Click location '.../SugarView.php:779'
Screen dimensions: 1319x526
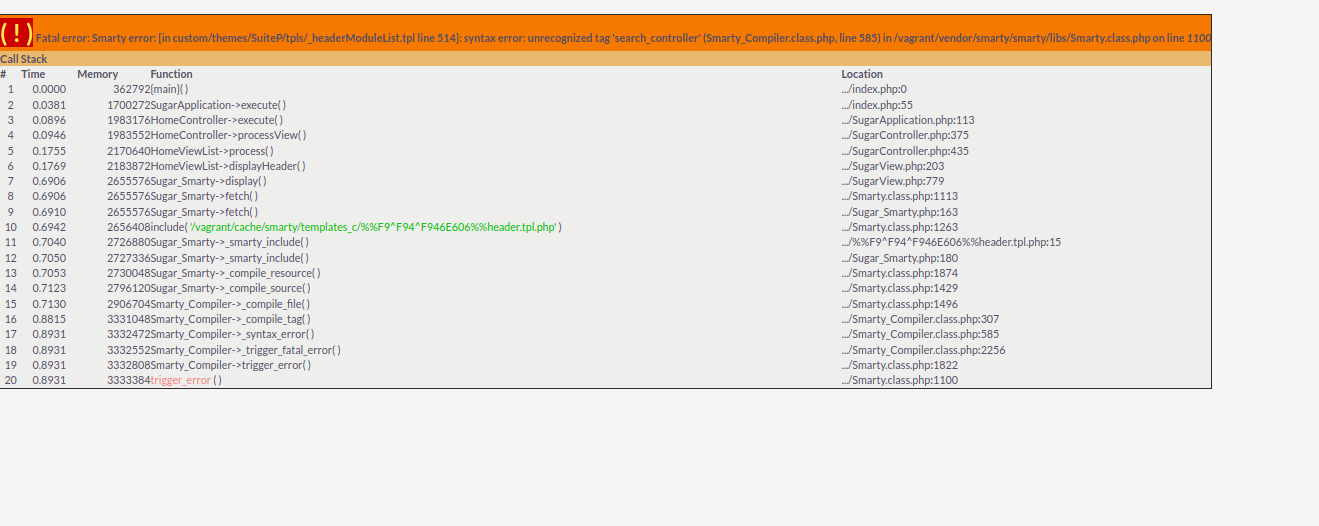point(893,181)
